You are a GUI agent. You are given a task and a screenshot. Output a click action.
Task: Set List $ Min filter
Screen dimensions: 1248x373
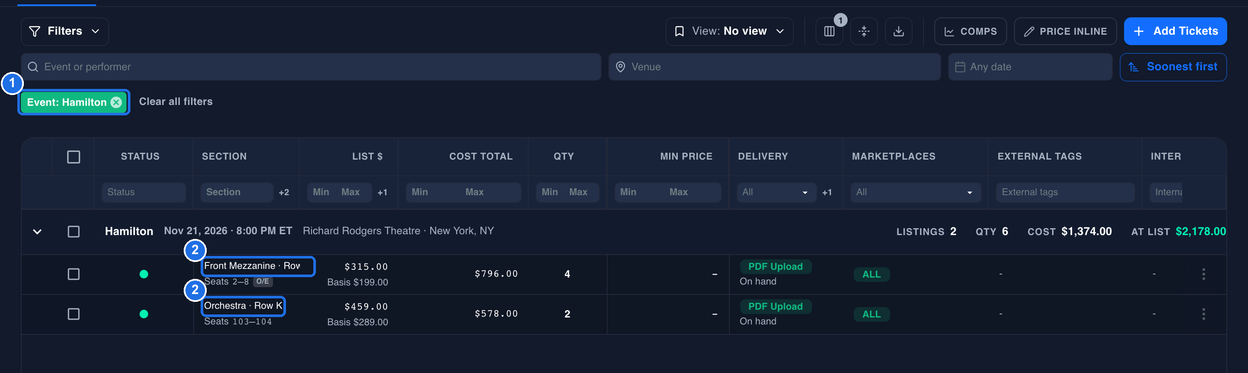[321, 192]
